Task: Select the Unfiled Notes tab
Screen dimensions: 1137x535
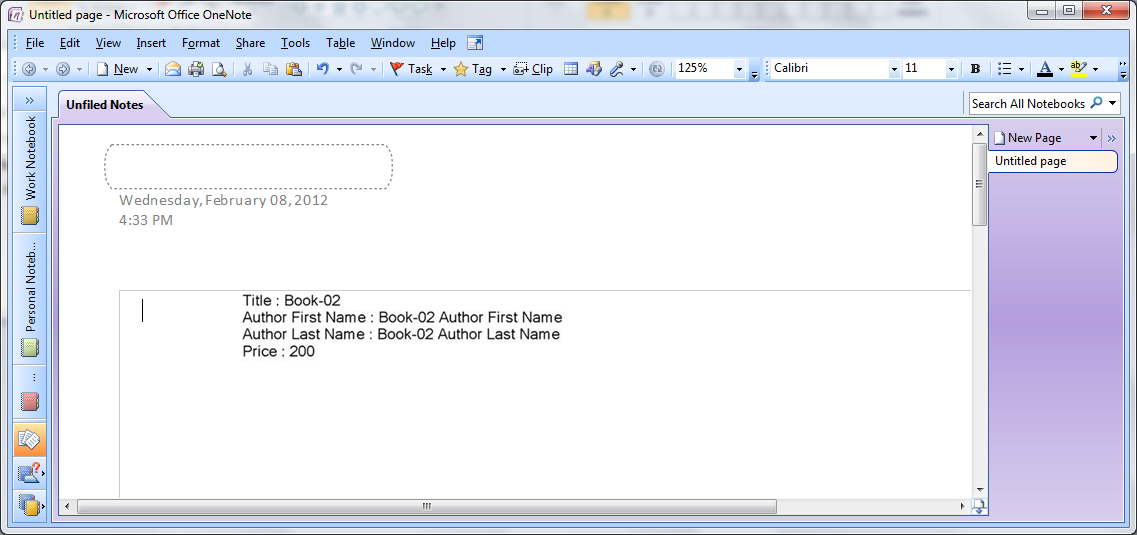Action: pyautogui.click(x=105, y=105)
